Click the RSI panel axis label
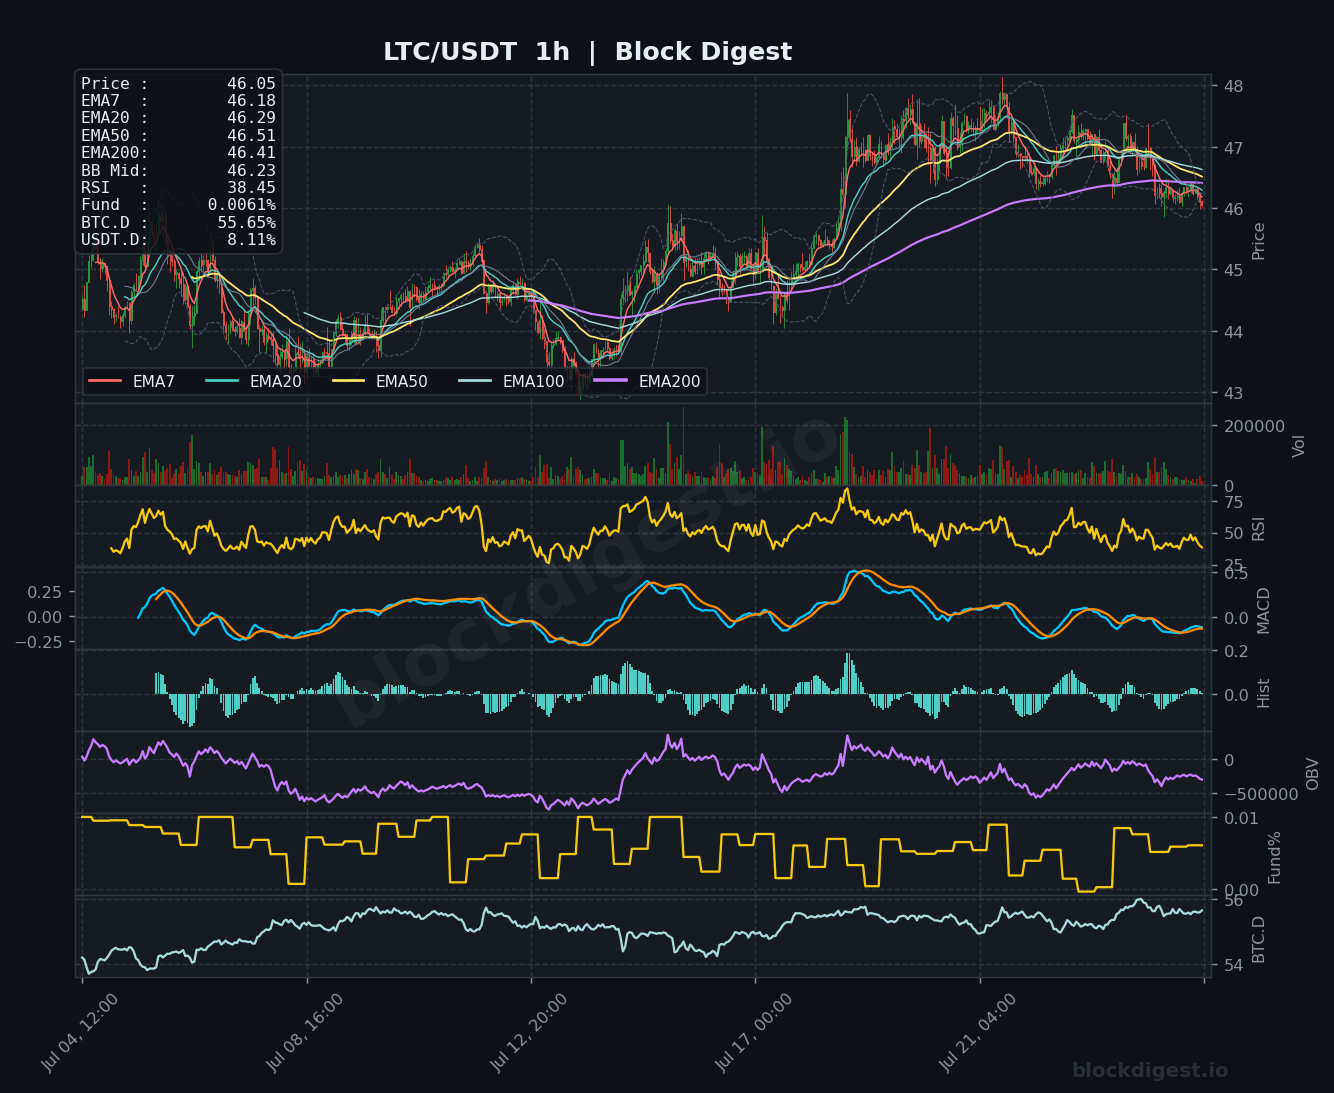1334x1093 pixels. click(x=1259, y=528)
